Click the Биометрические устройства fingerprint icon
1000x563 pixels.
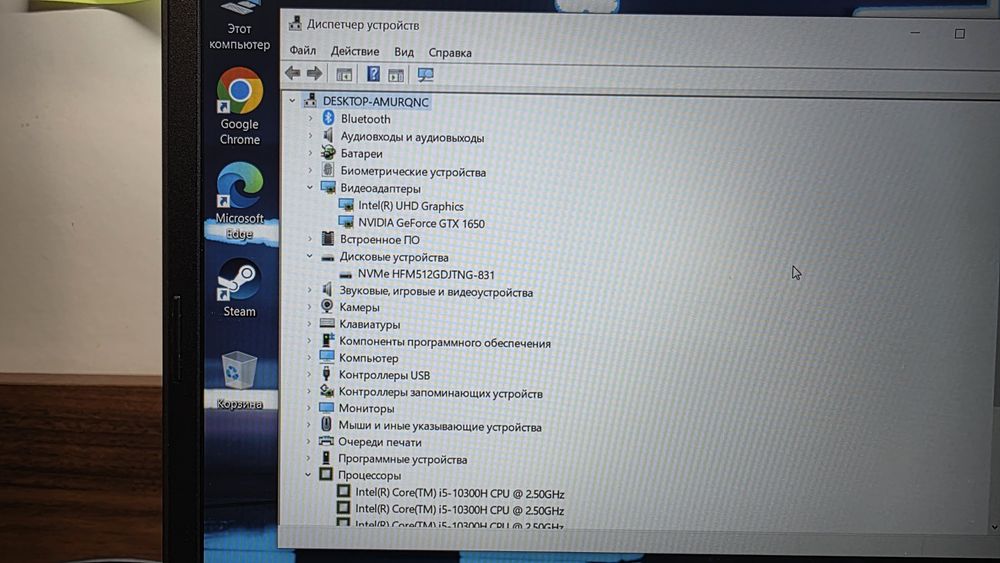[x=328, y=170]
